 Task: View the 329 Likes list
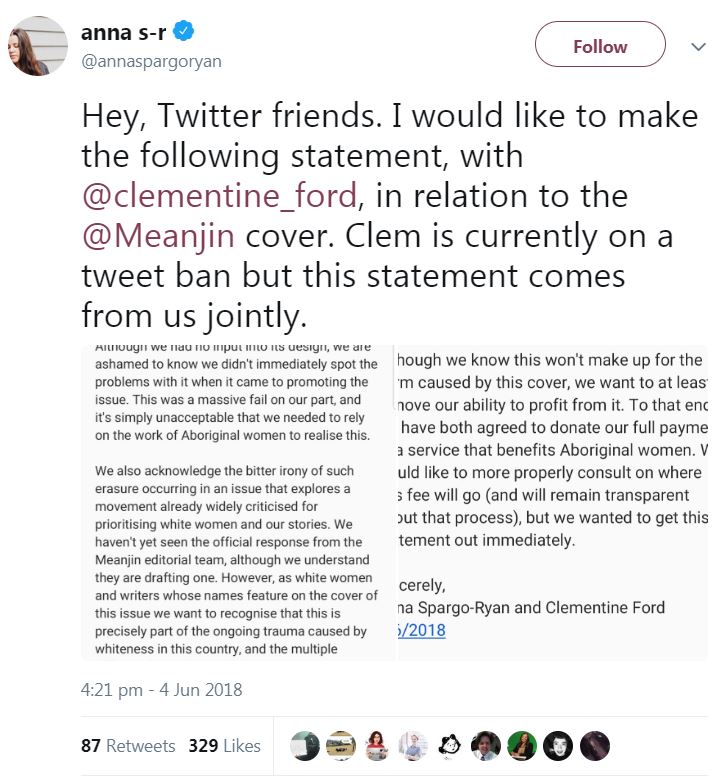(x=224, y=746)
